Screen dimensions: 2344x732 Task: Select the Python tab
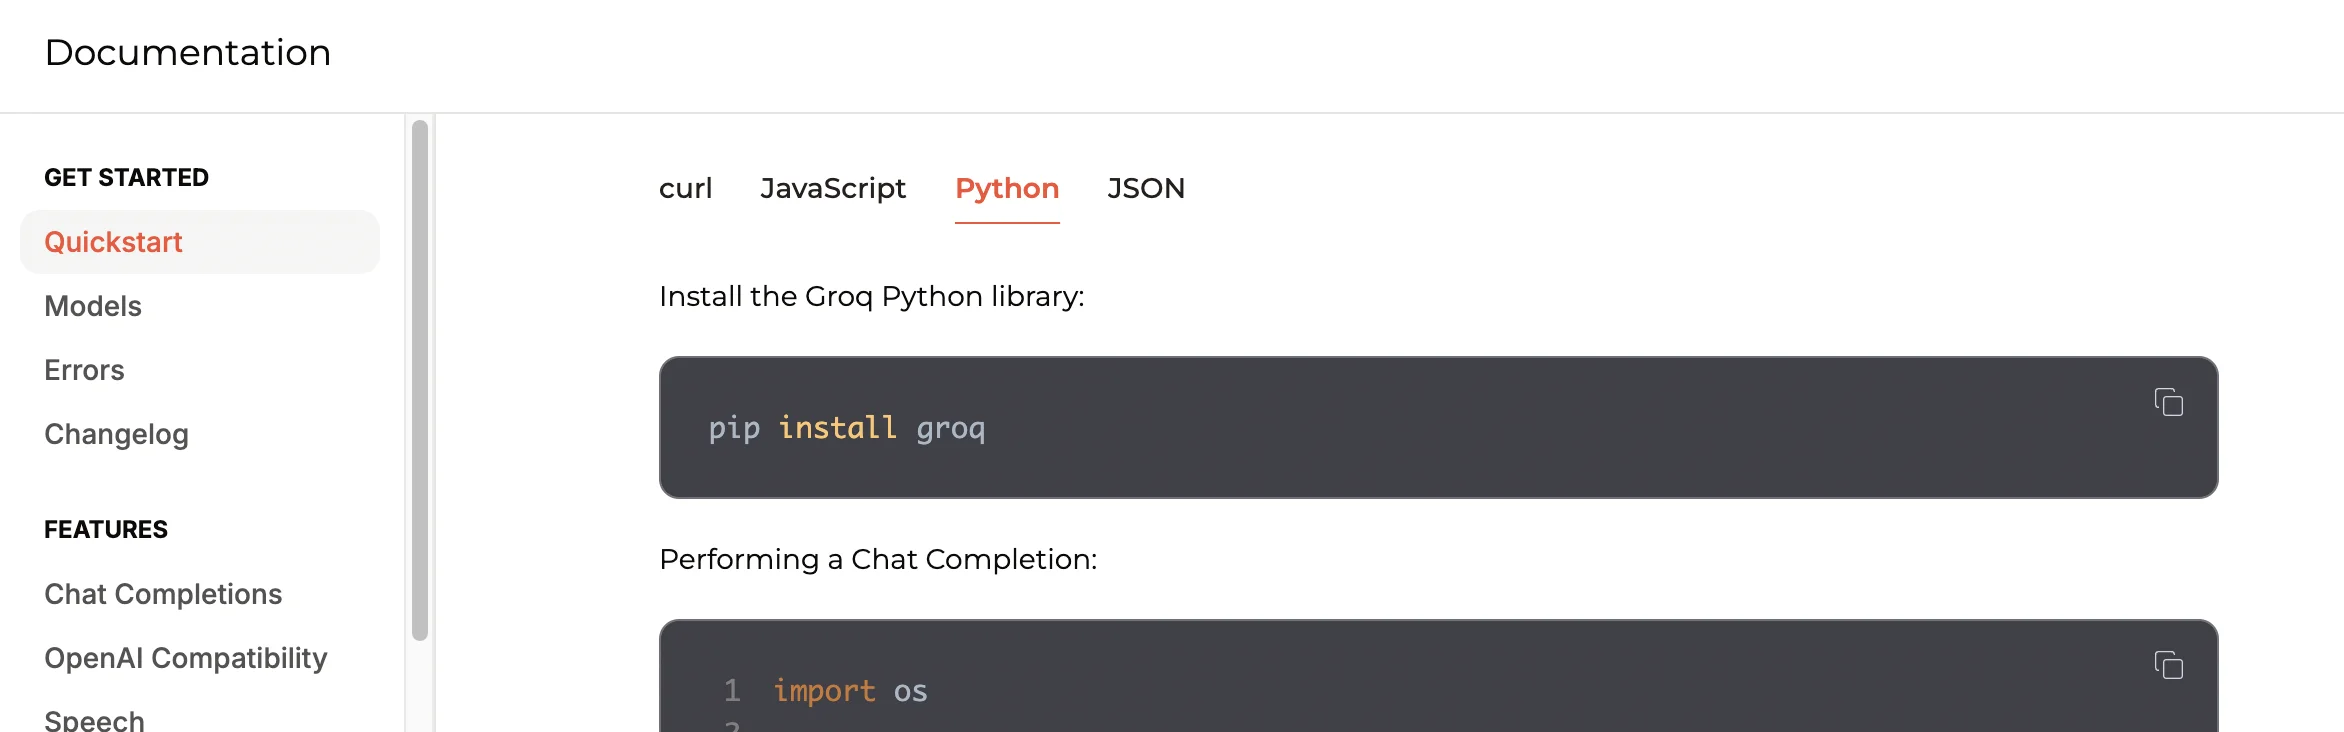(1006, 188)
